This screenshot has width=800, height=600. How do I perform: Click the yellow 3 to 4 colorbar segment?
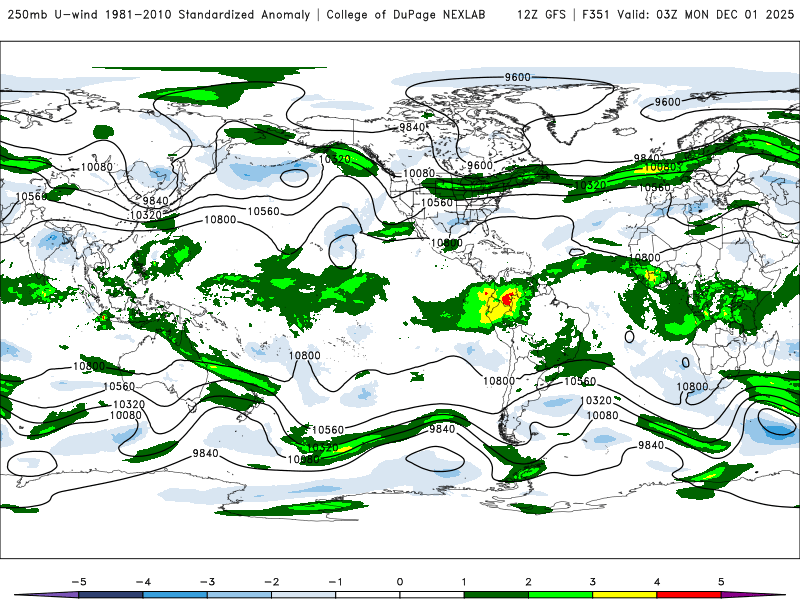tap(624, 595)
